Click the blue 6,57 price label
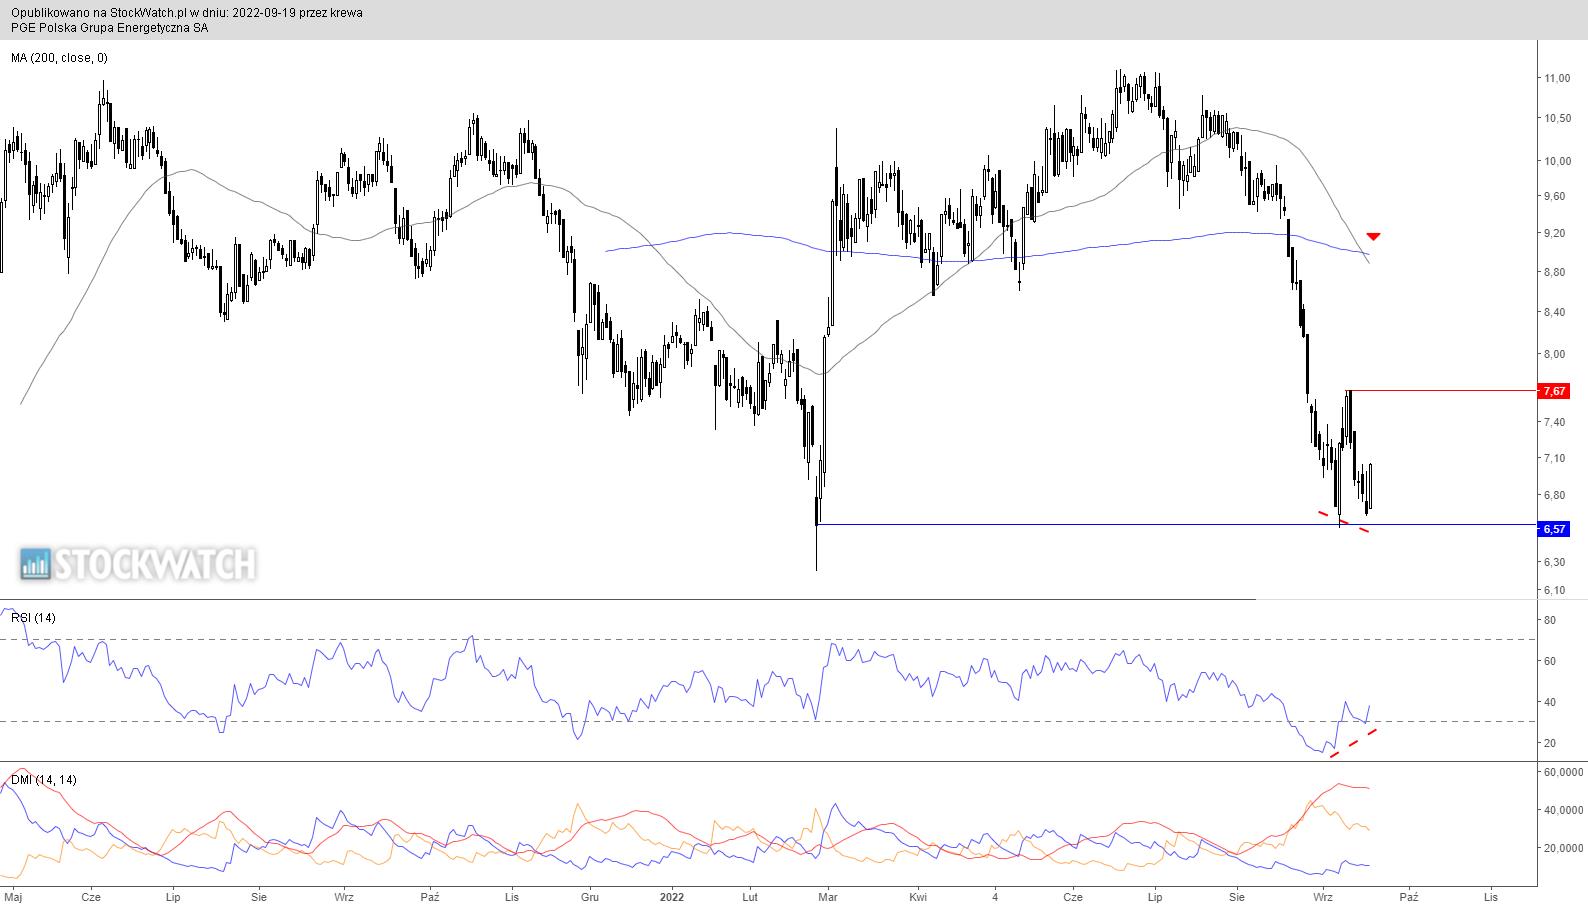The width and height of the screenshot is (1588, 905). coord(1555,529)
